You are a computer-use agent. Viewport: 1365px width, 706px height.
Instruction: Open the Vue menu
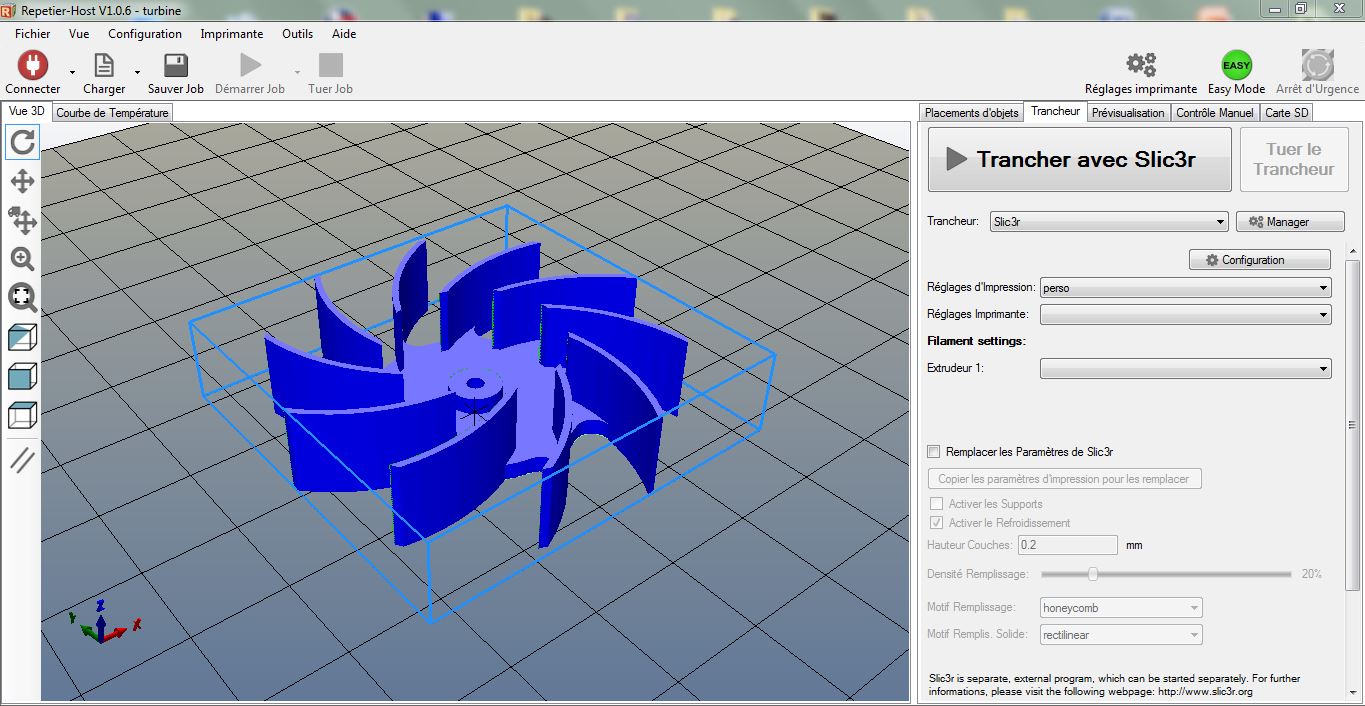click(x=79, y=33)
